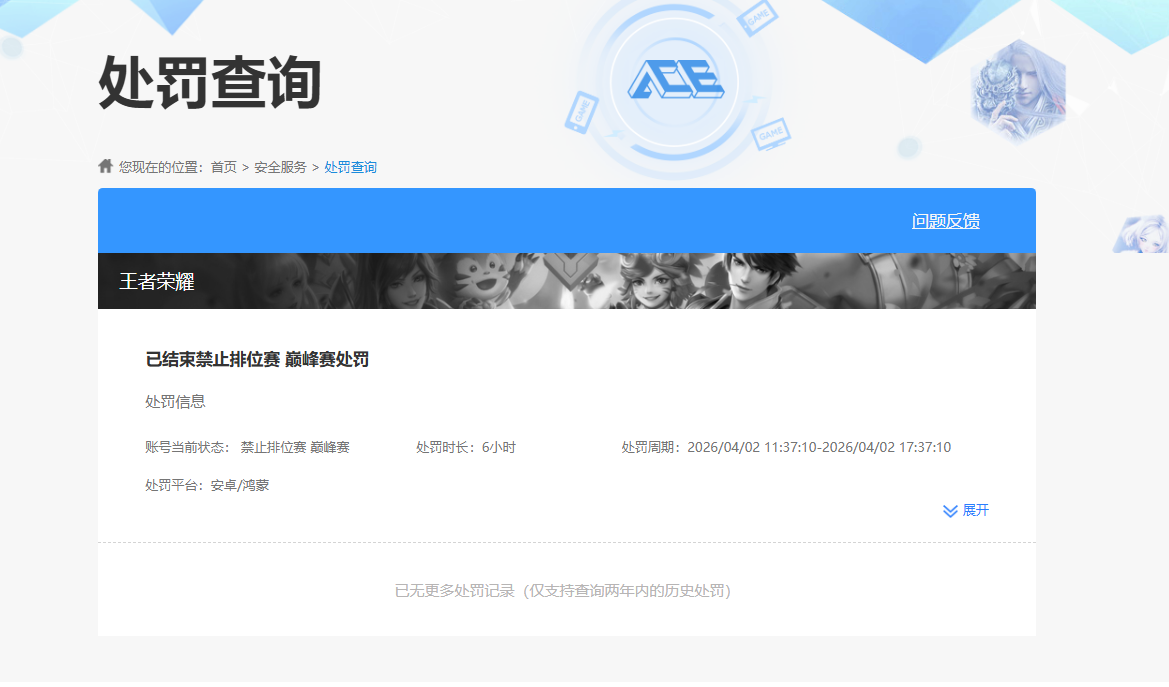Click the 账号当前状态 禁止排位赛 巅峰赛 text
The height and width of the screenshot is (687, 1169).
248,448
